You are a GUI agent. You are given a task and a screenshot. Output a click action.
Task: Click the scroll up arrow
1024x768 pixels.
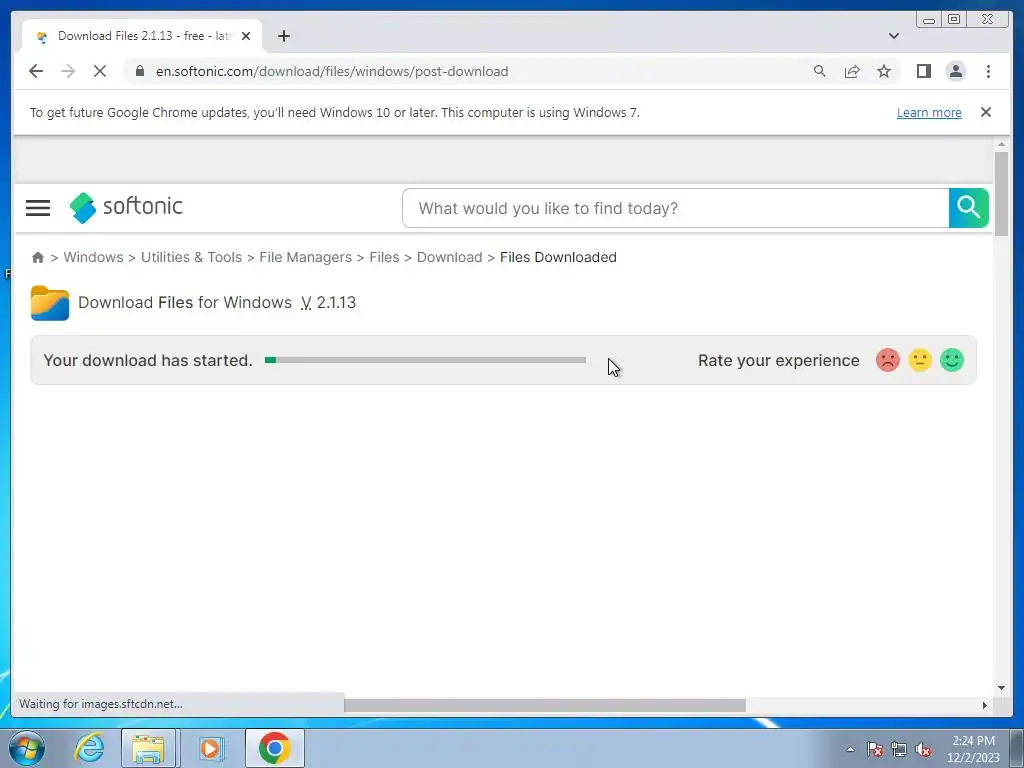1001,144
